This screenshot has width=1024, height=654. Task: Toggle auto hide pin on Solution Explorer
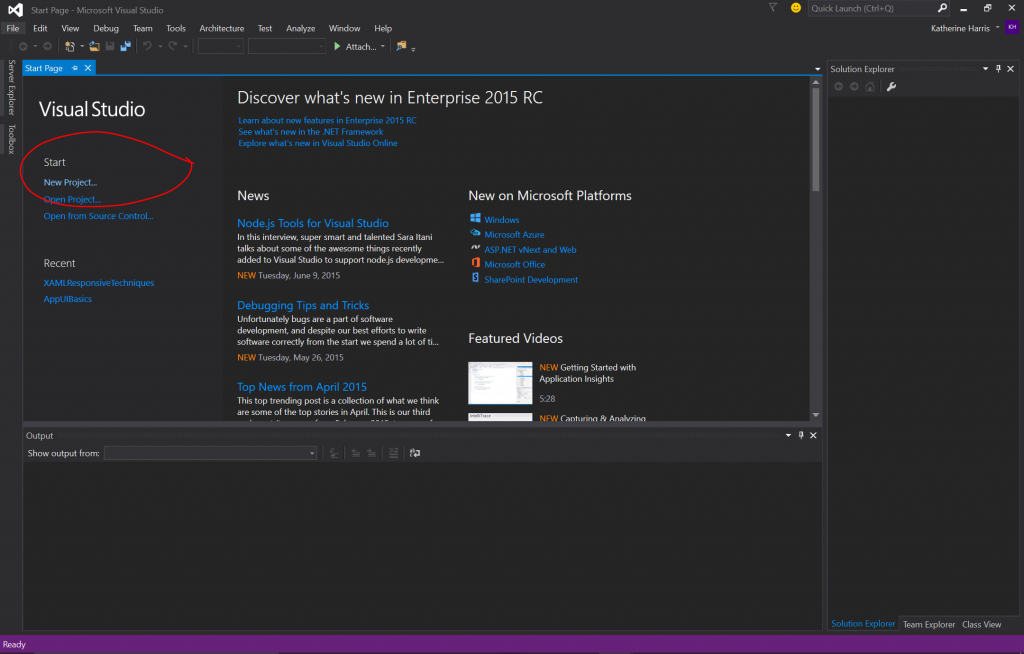coord(998,69)
